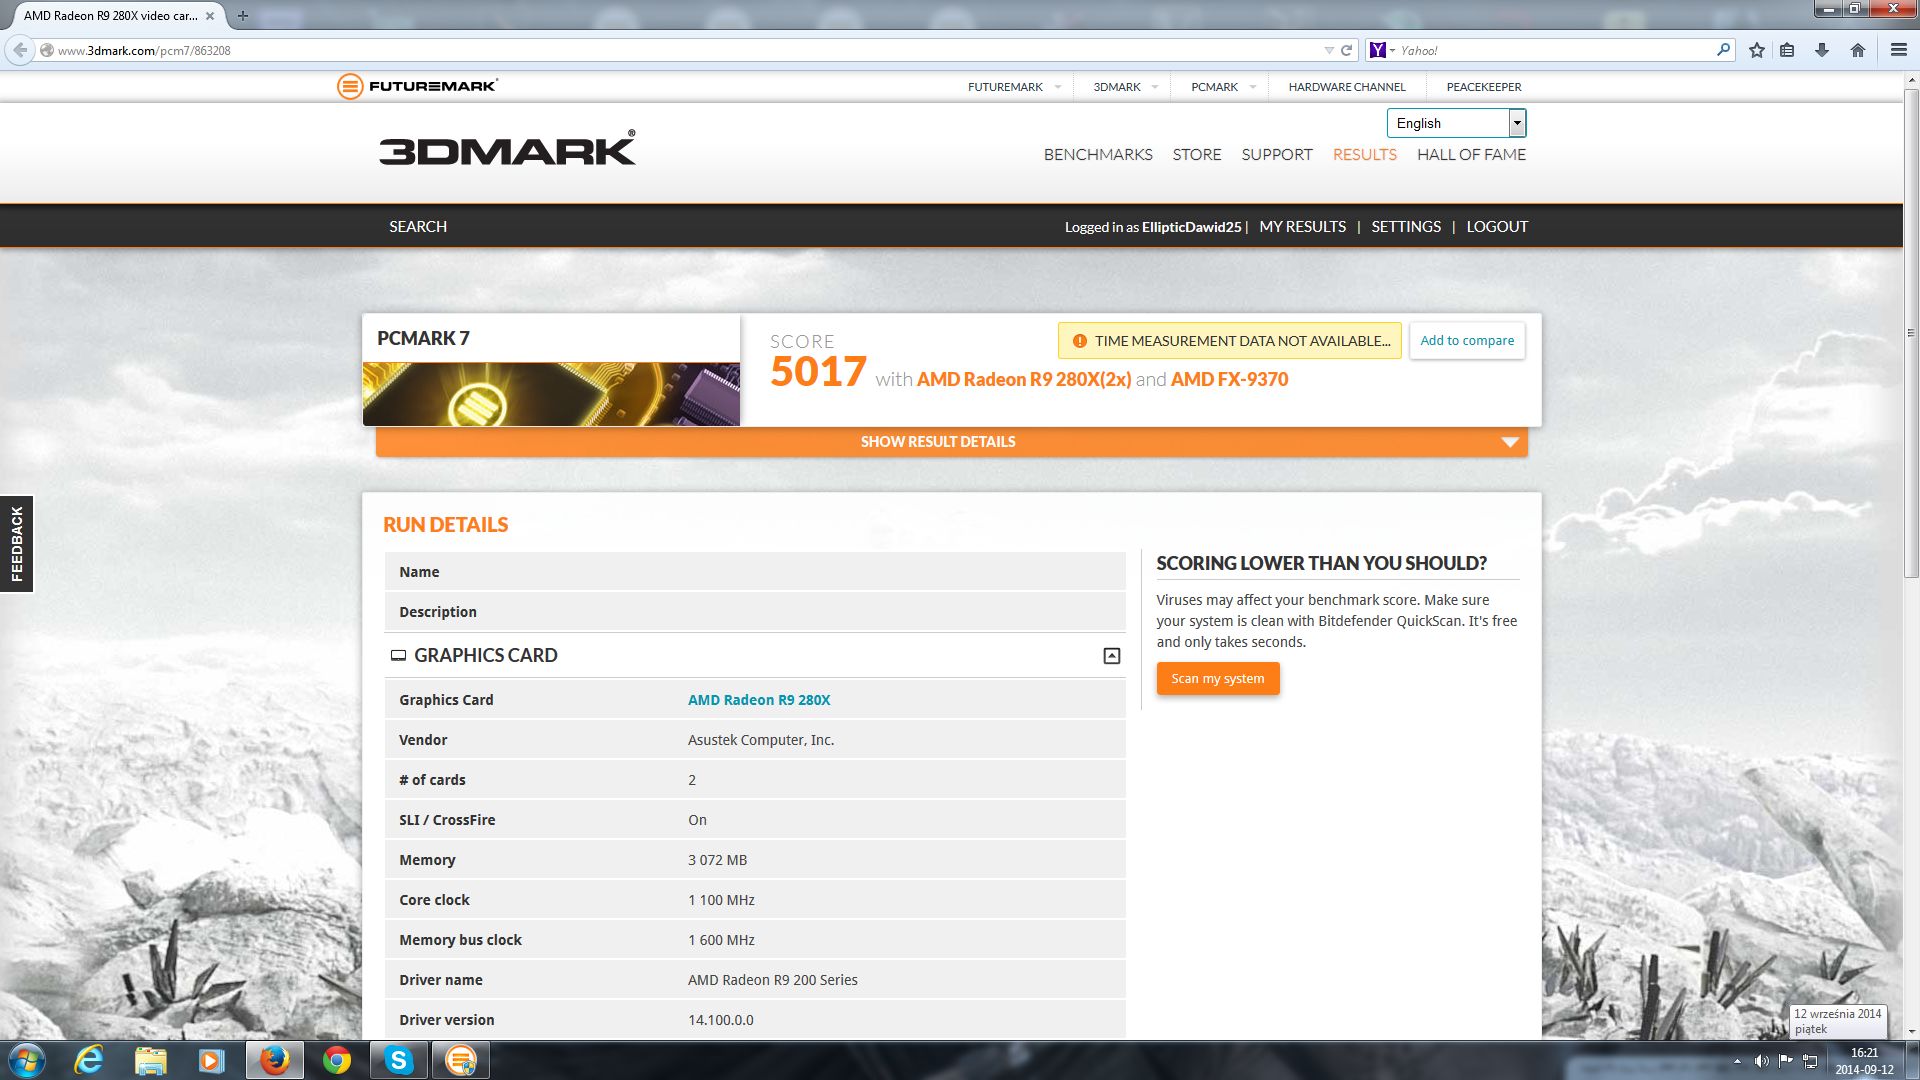
Task: Open the Support menu
Action: (1277, 155)
